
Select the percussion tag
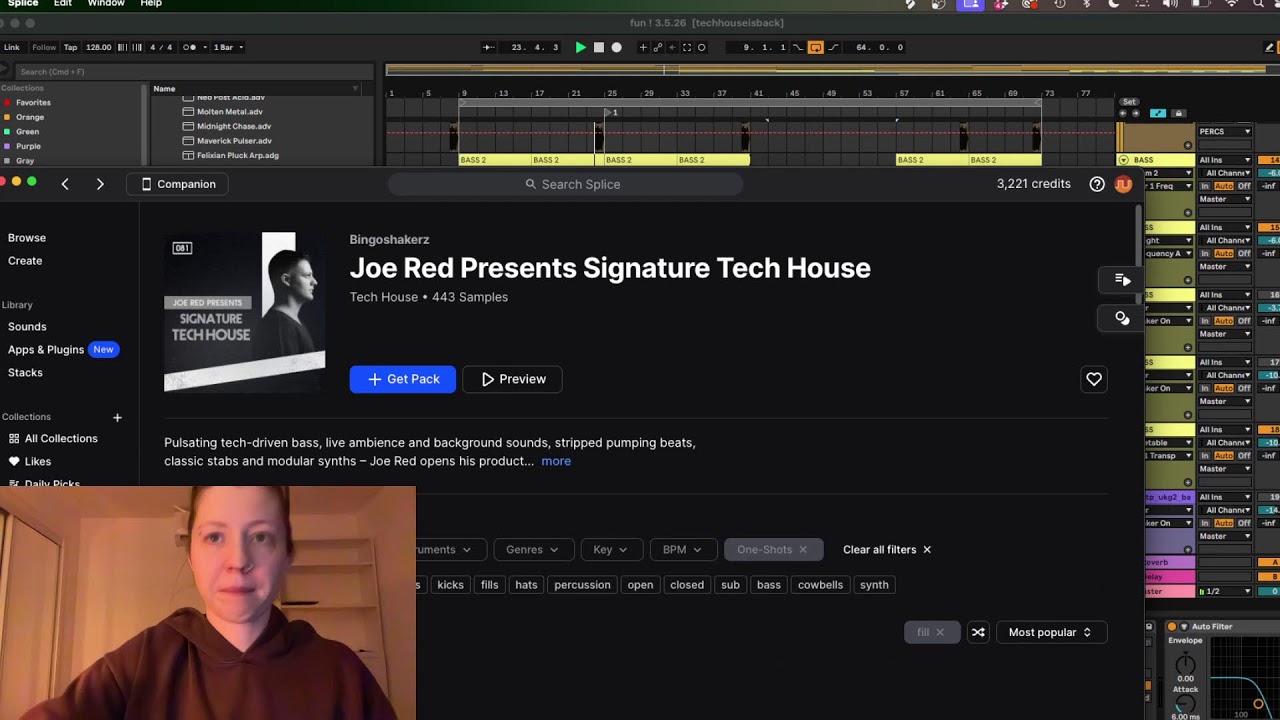pyautogui.click(x=582, y=585)
